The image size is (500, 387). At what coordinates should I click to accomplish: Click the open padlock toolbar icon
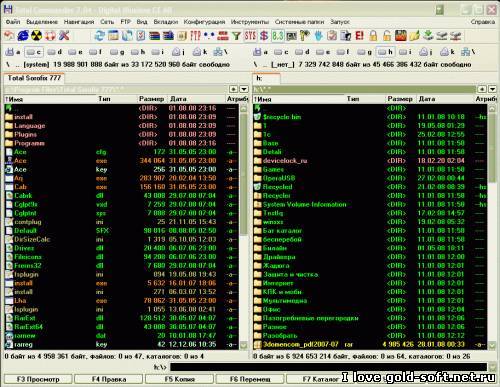point(387,35)
